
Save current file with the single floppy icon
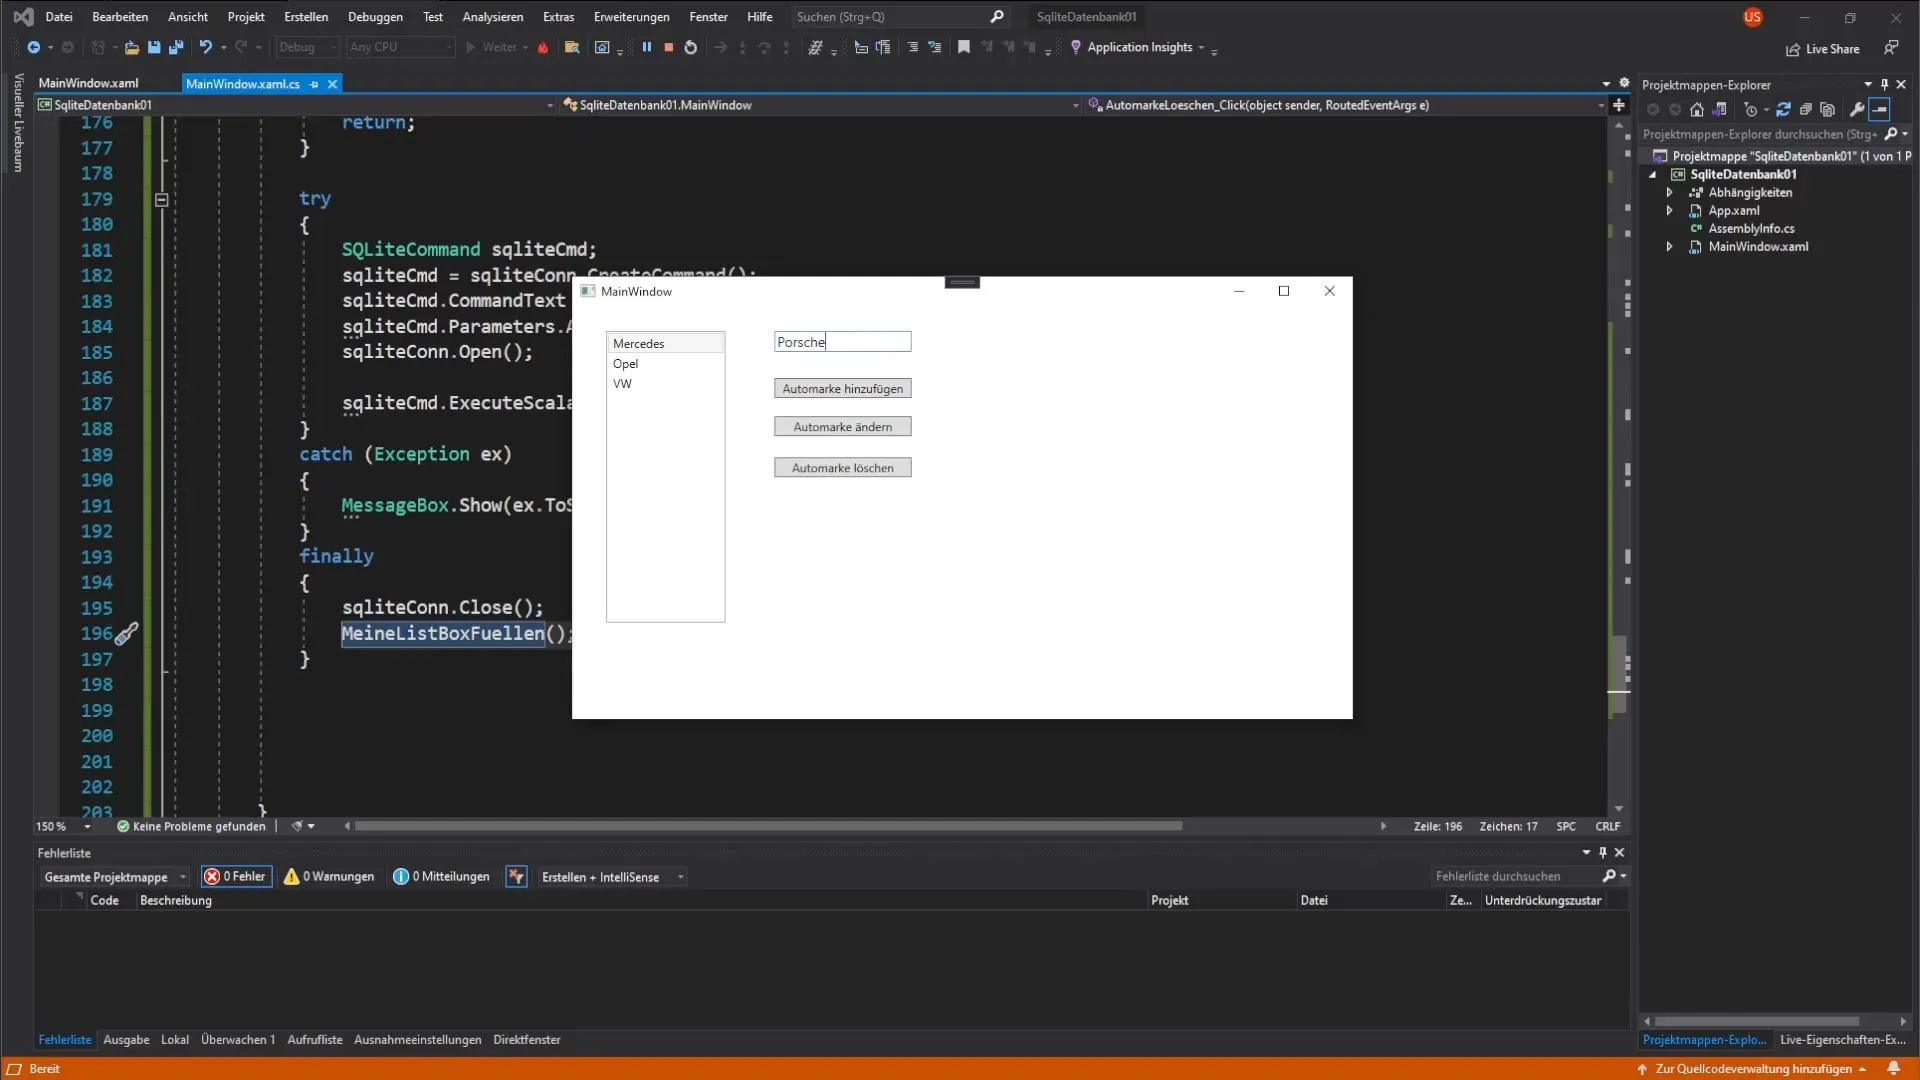click(x=154, y=47)
